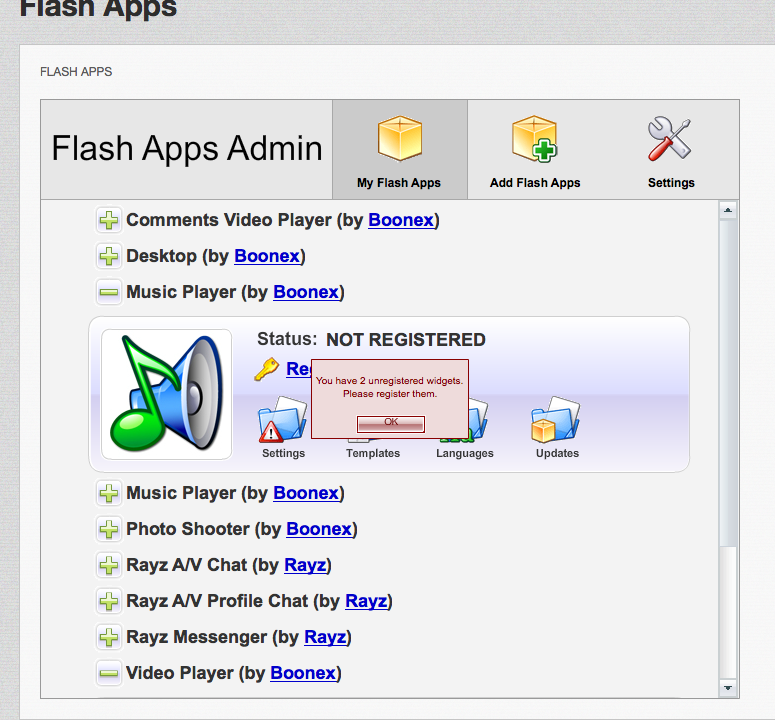Click the golden key register icon
This screenshot has width=775, height=720.
(266, 370)
